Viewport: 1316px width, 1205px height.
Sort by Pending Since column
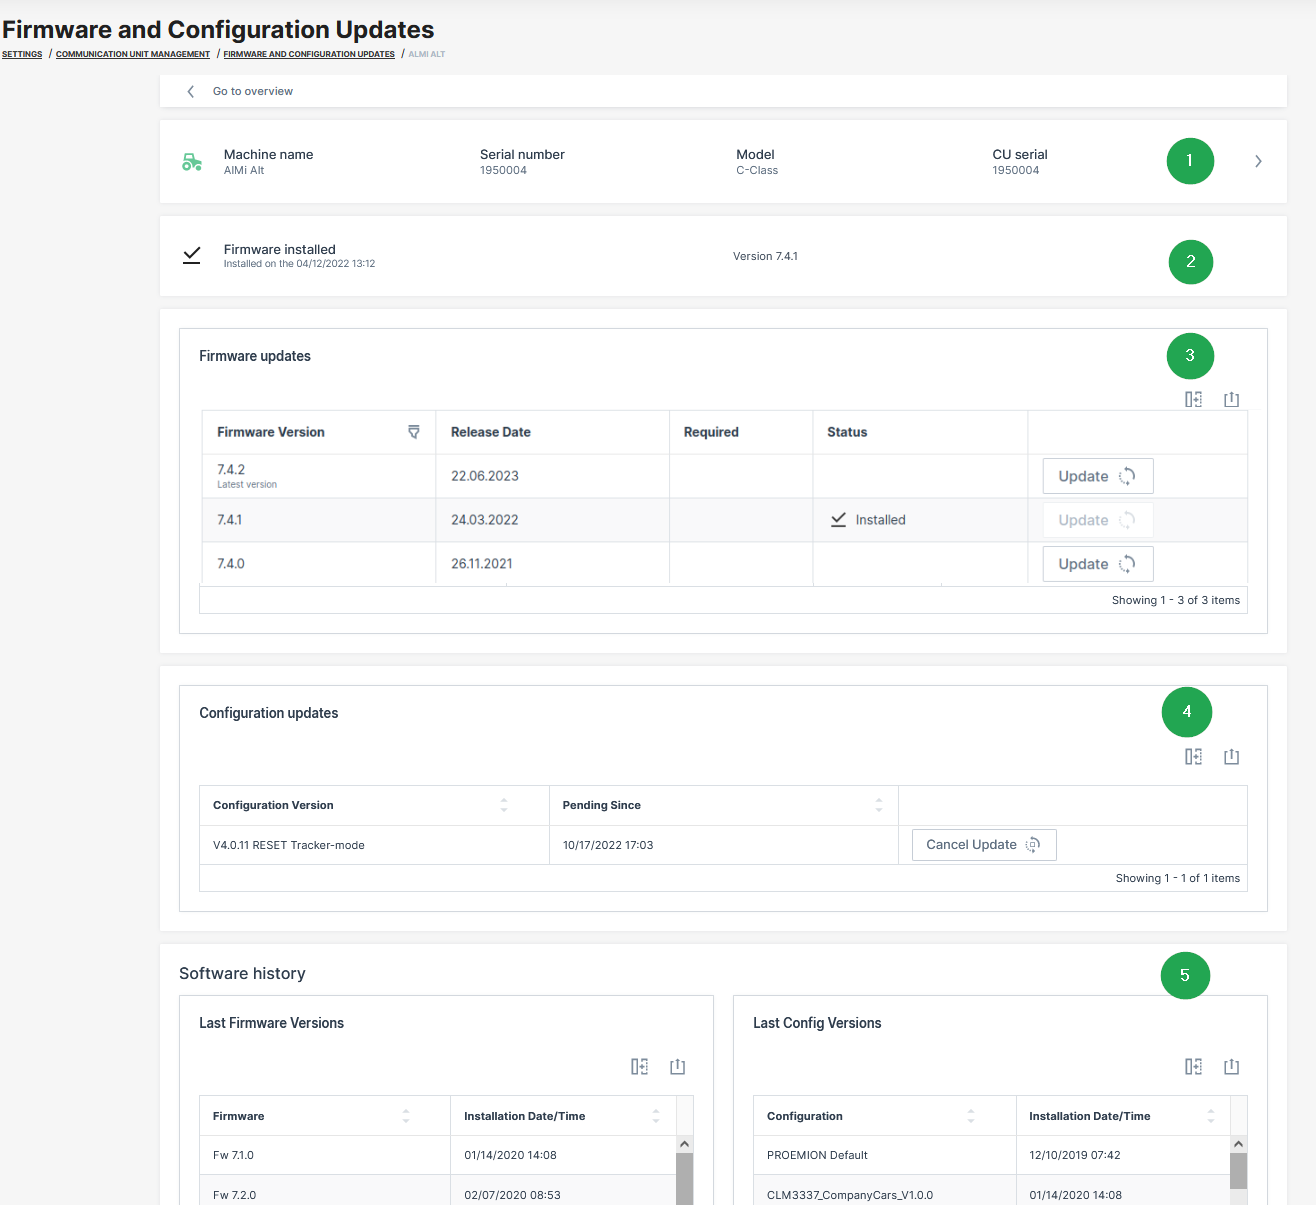tap(879, 805)
